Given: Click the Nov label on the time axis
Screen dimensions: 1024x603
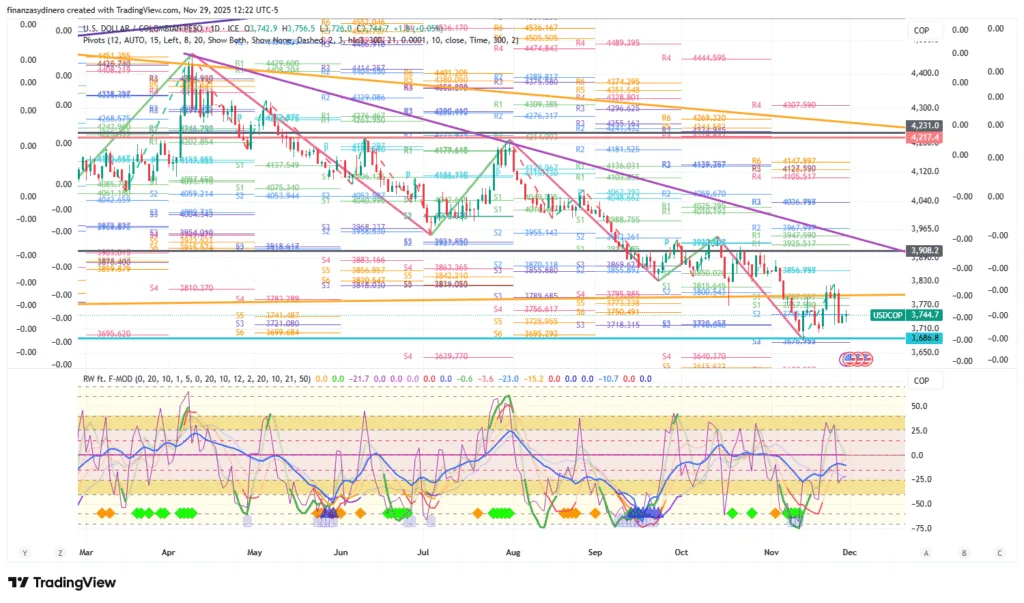Looking at the screenshot, I should pos(770,552).
